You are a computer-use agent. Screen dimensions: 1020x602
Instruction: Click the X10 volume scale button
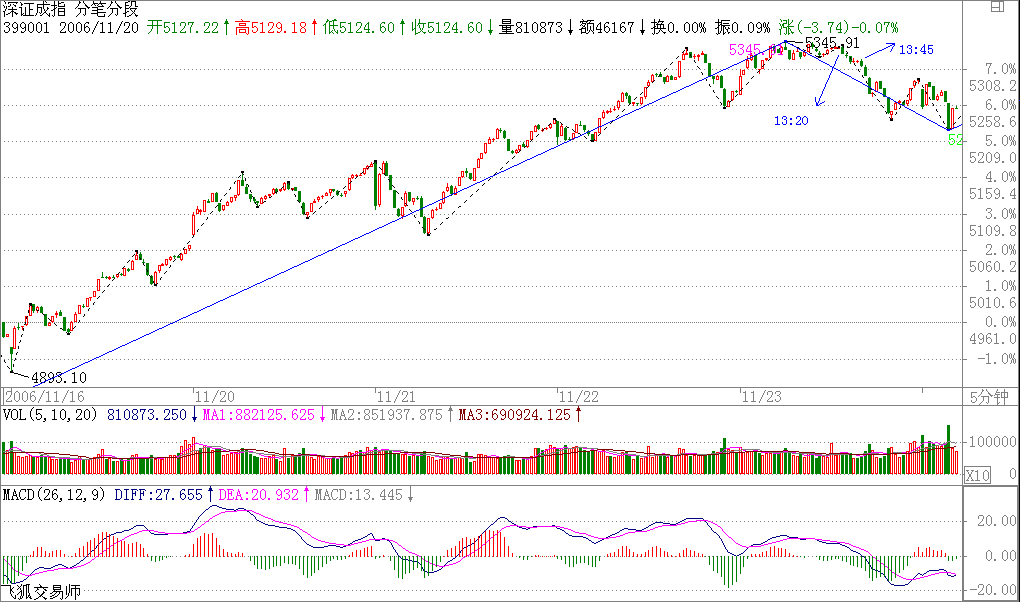coord(978,477)
